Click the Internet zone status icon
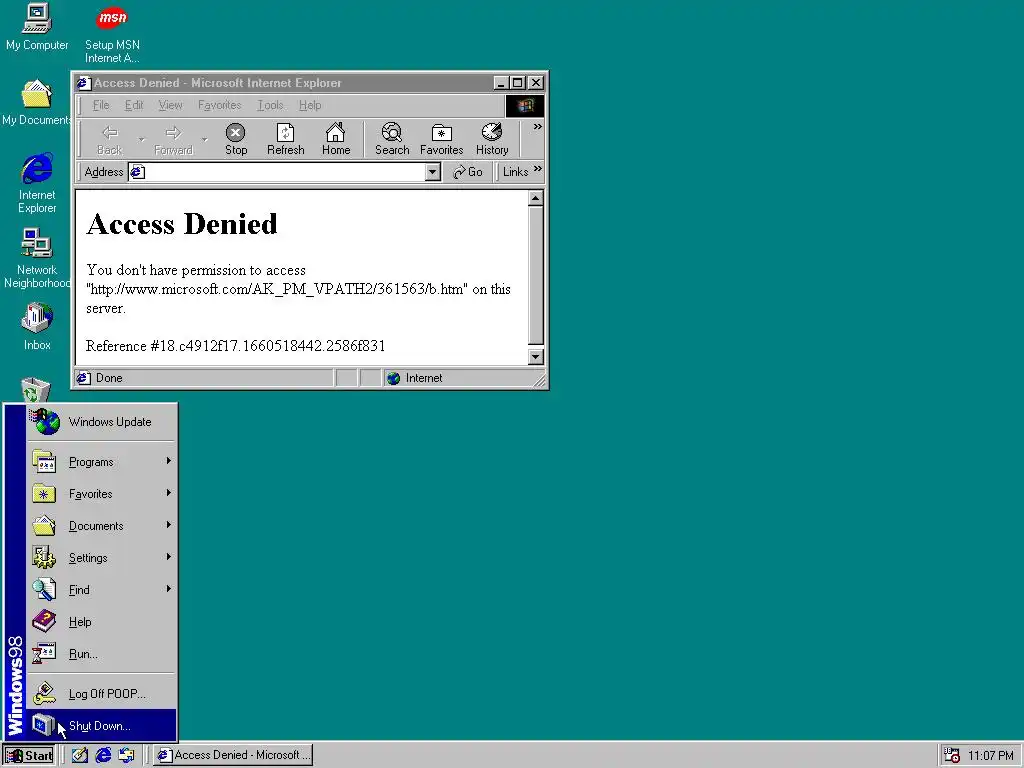1024x768 pixels. (x=393, y=378)
